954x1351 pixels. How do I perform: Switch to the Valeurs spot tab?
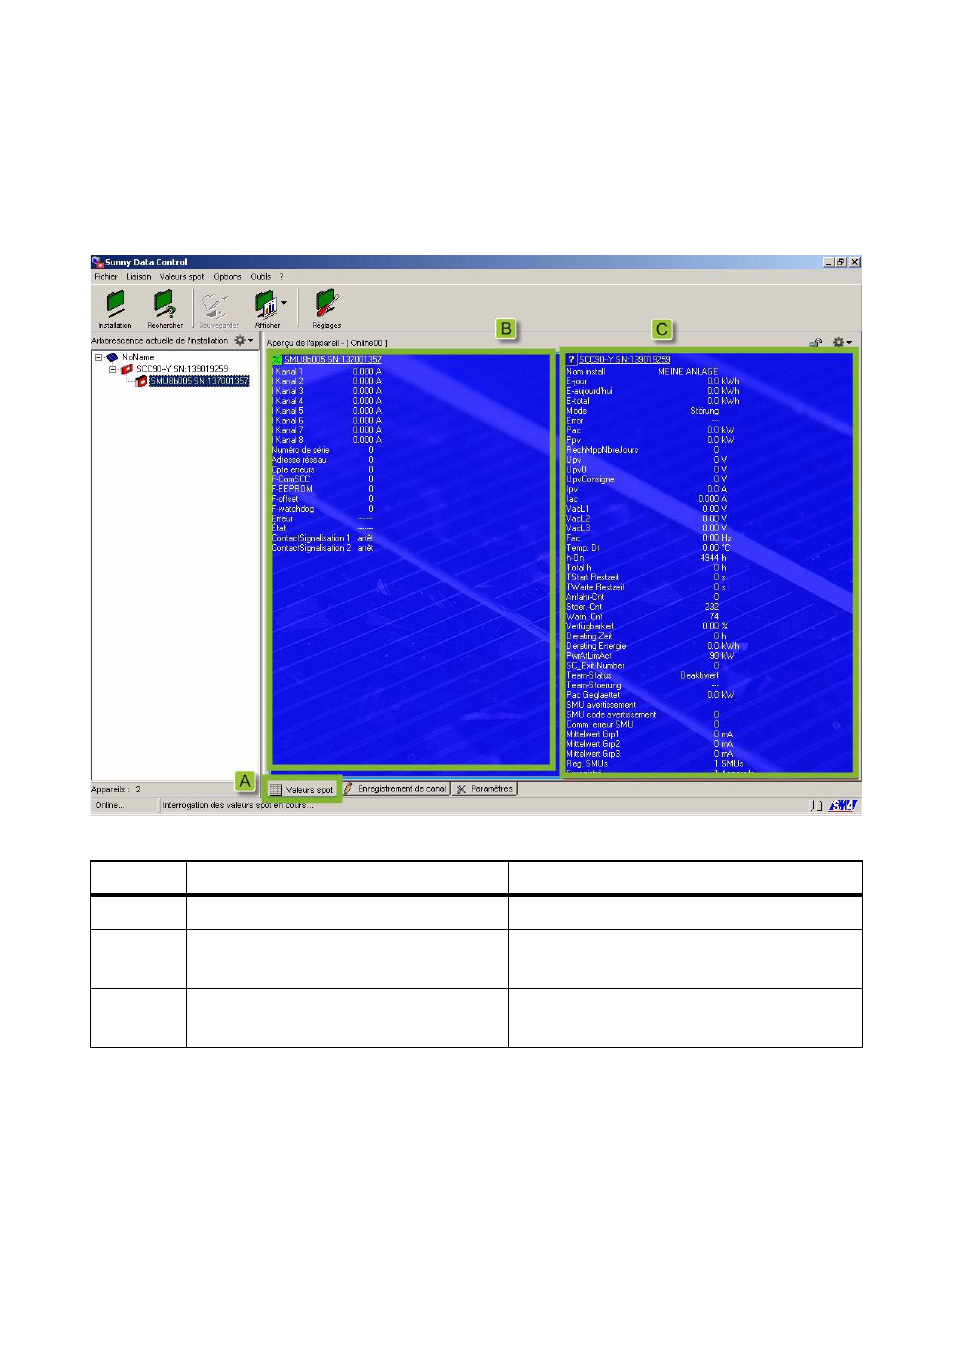pos(302,789)
